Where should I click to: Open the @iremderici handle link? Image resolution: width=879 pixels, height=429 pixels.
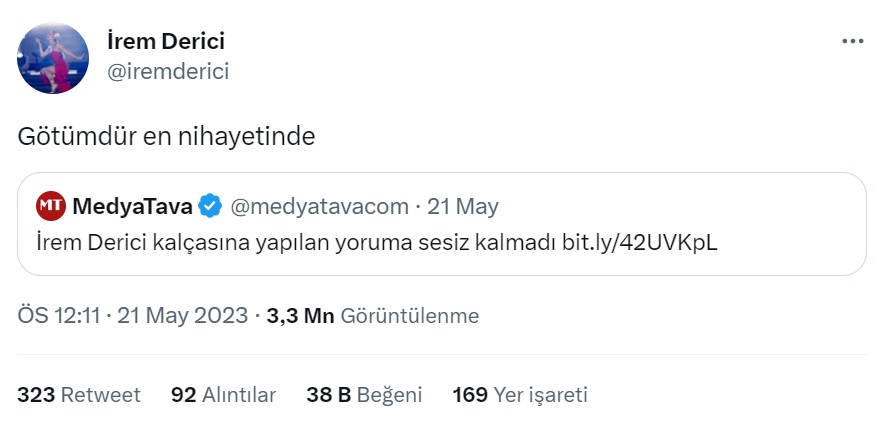click(x=168, y=72)
